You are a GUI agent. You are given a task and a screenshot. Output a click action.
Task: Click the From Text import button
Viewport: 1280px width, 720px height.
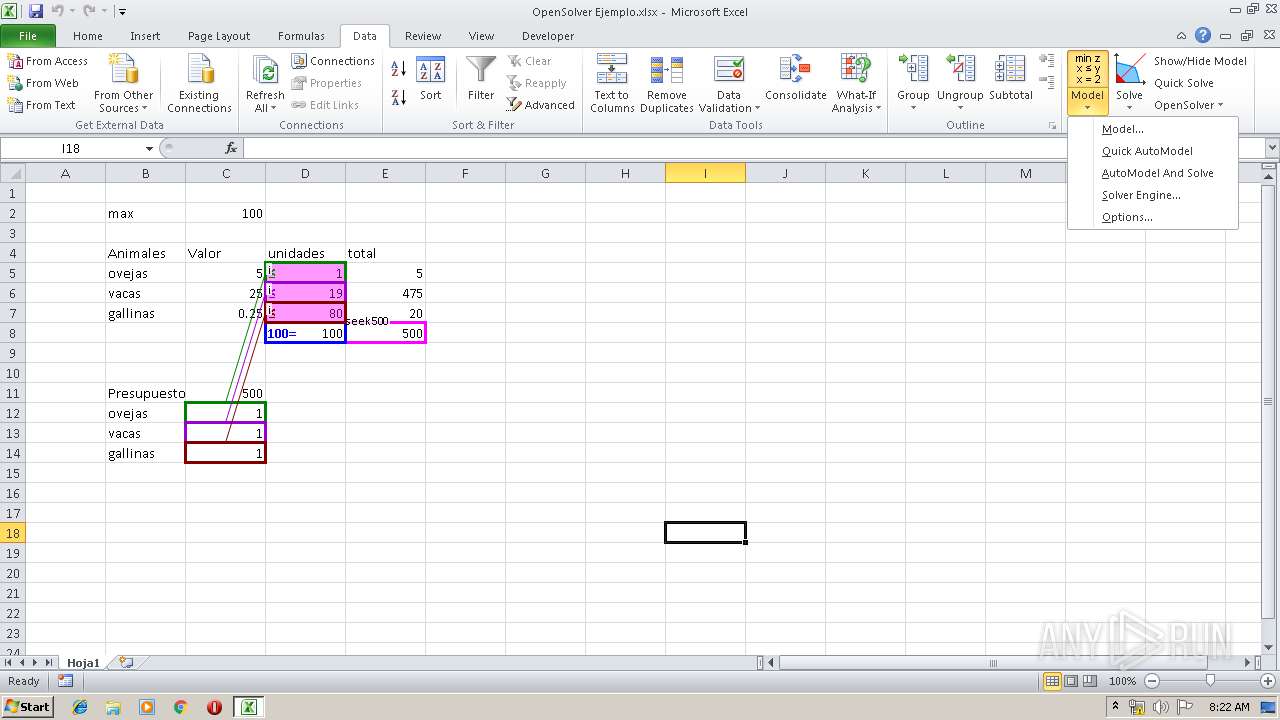pyautogui.click(x=41, y=105)
